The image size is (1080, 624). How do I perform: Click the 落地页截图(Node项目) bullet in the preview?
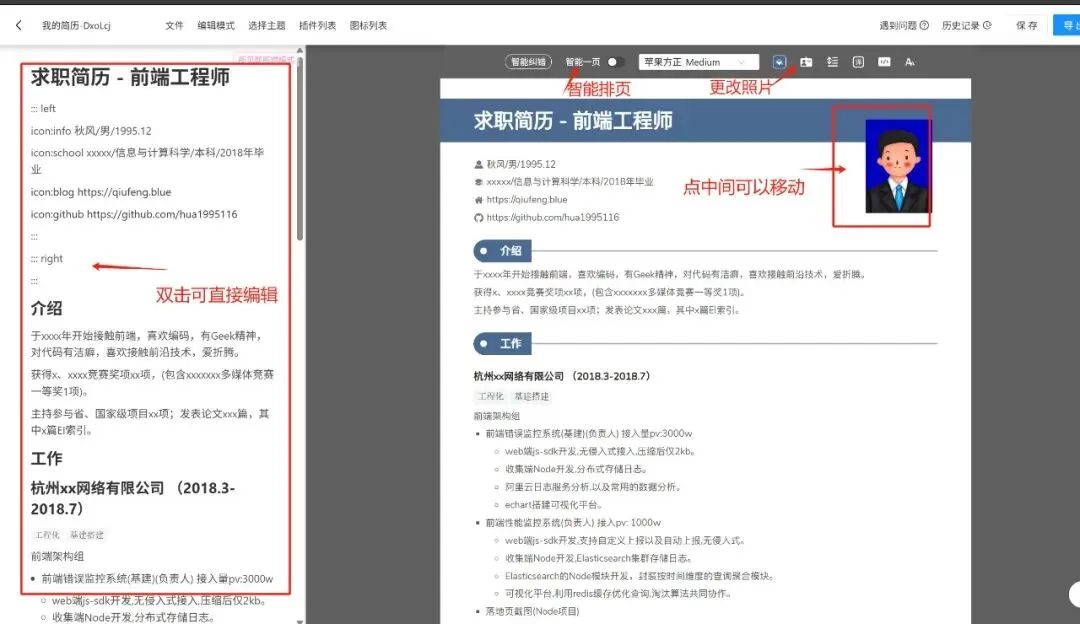click(x=532, y=611)
